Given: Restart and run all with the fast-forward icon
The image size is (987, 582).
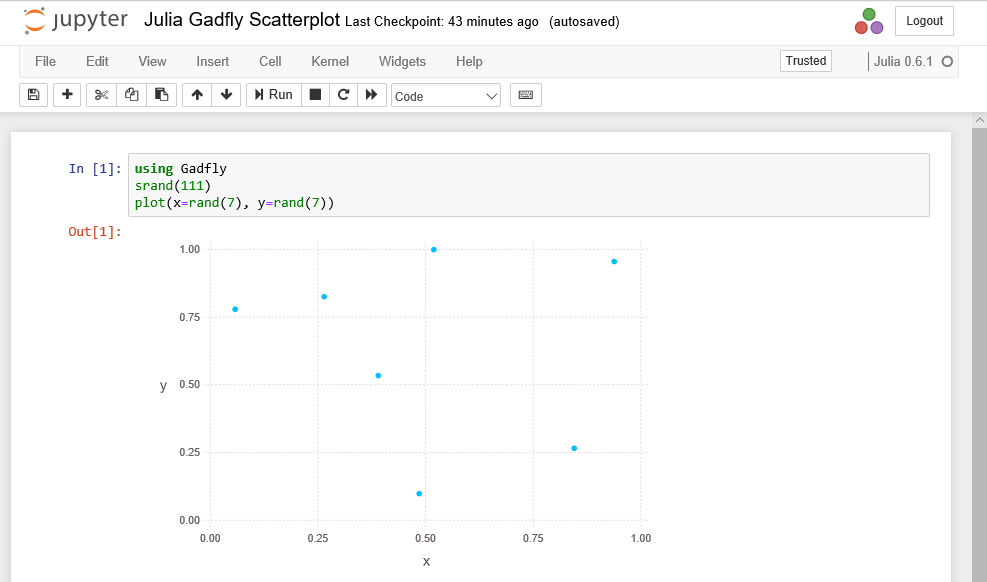Looking at the screenshot, I should click(371, 95).
